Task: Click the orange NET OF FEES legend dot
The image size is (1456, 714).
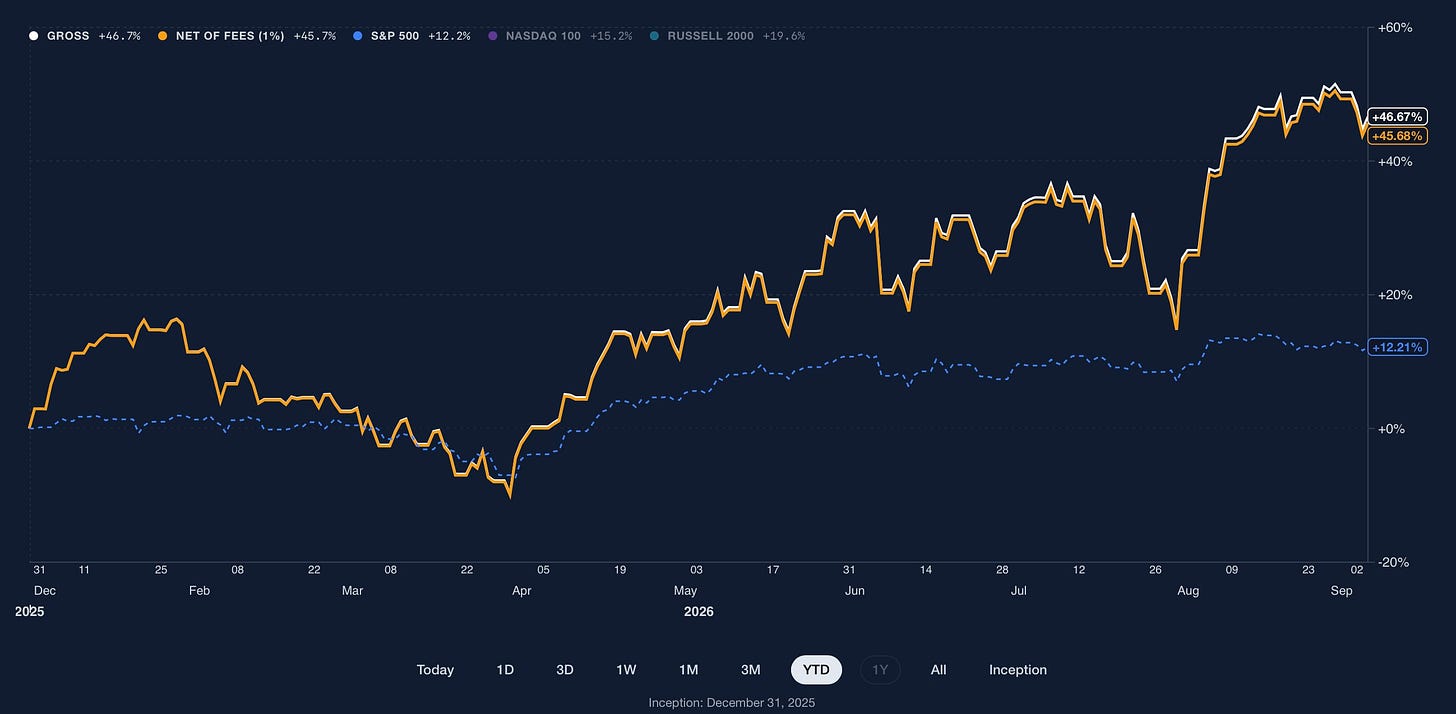Action: (162, 36)
